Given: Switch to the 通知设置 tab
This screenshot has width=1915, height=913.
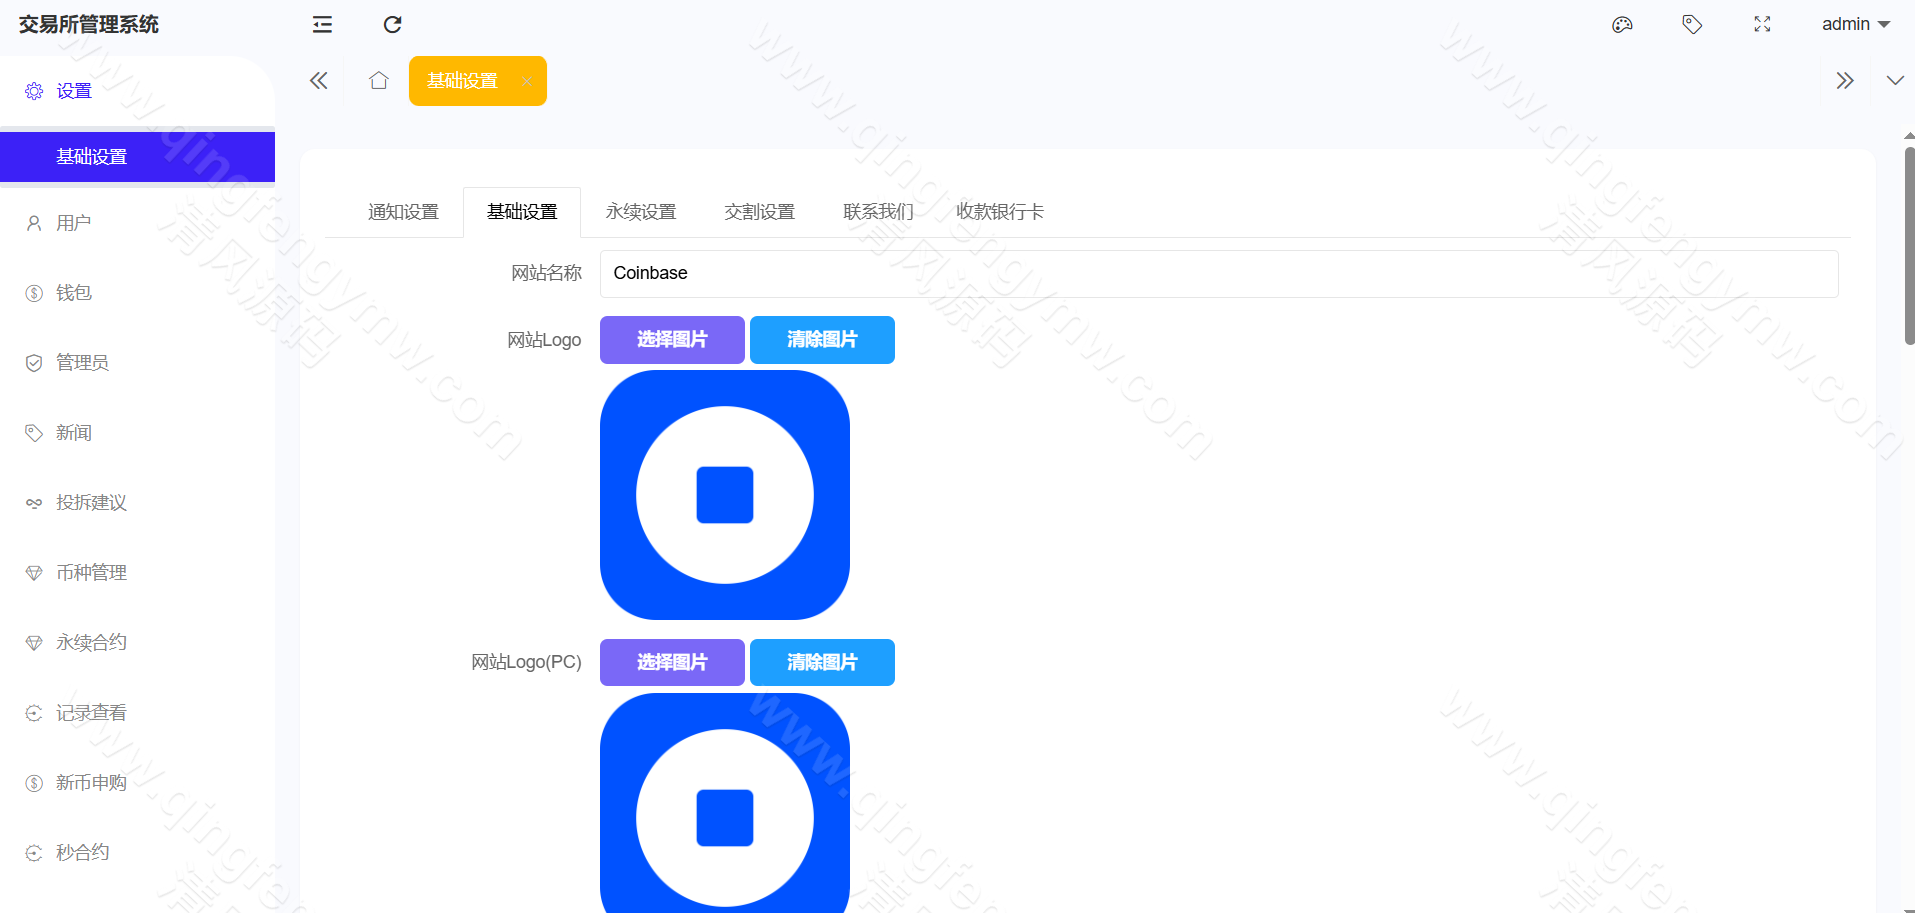Looking at the screenshot, I should pyautogui.click(x=402, y=211).
